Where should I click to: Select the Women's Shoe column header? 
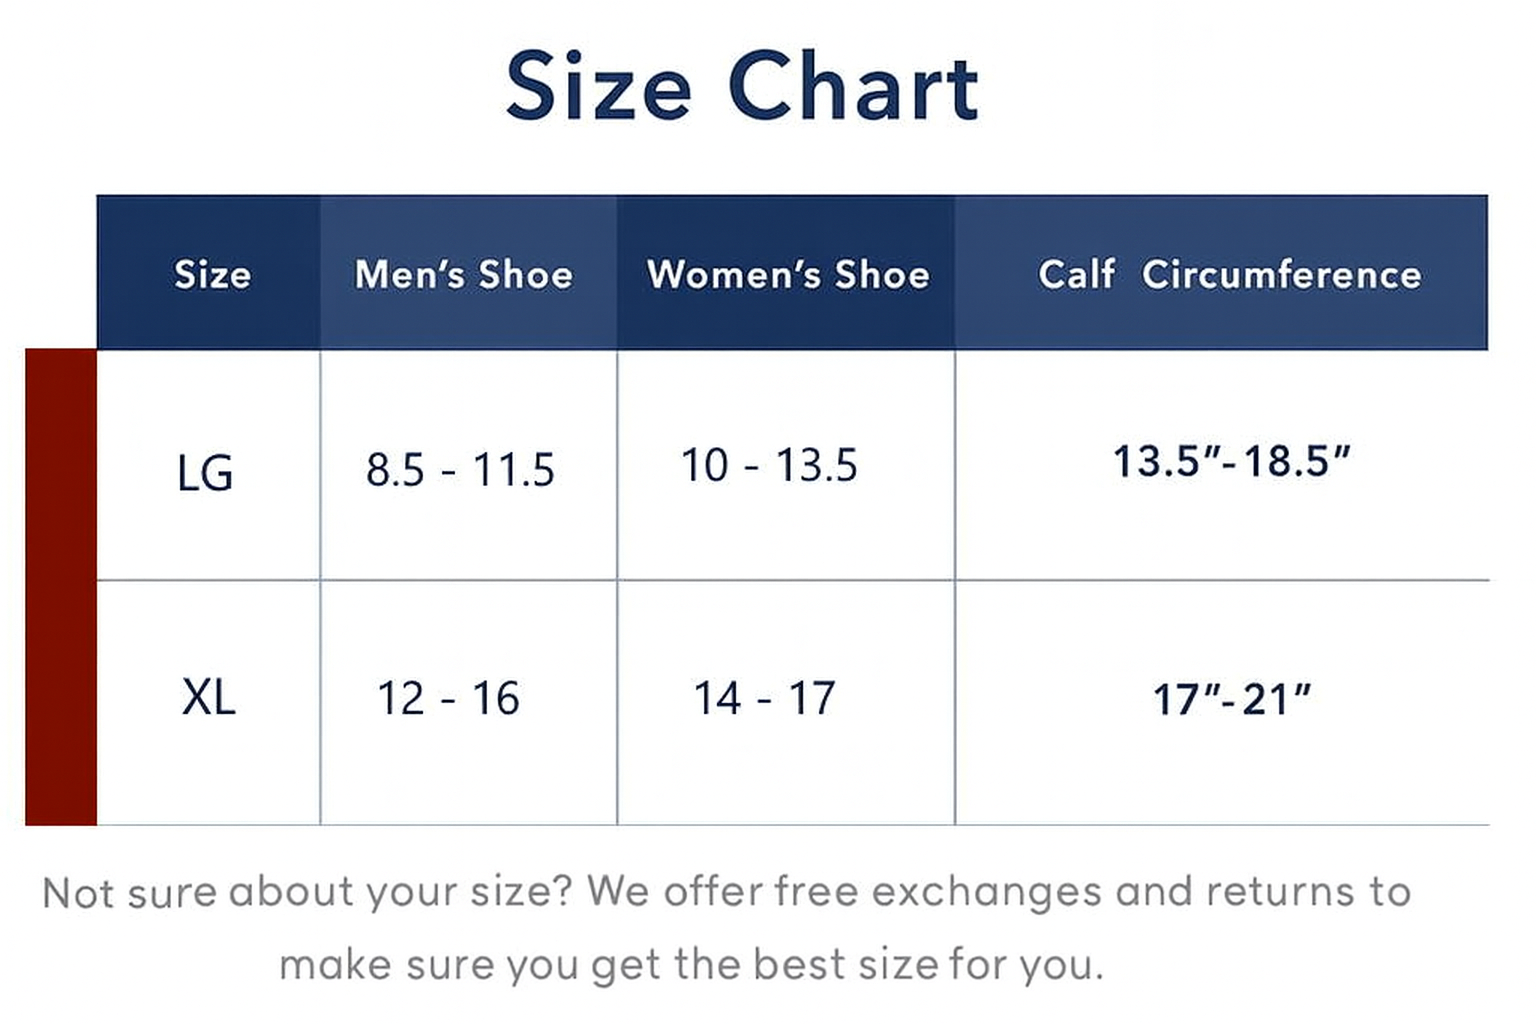(788, 274)
